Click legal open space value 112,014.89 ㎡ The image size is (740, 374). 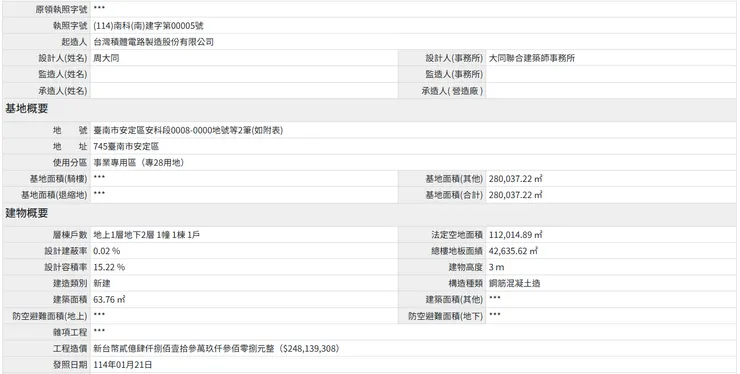click(515, 235)
